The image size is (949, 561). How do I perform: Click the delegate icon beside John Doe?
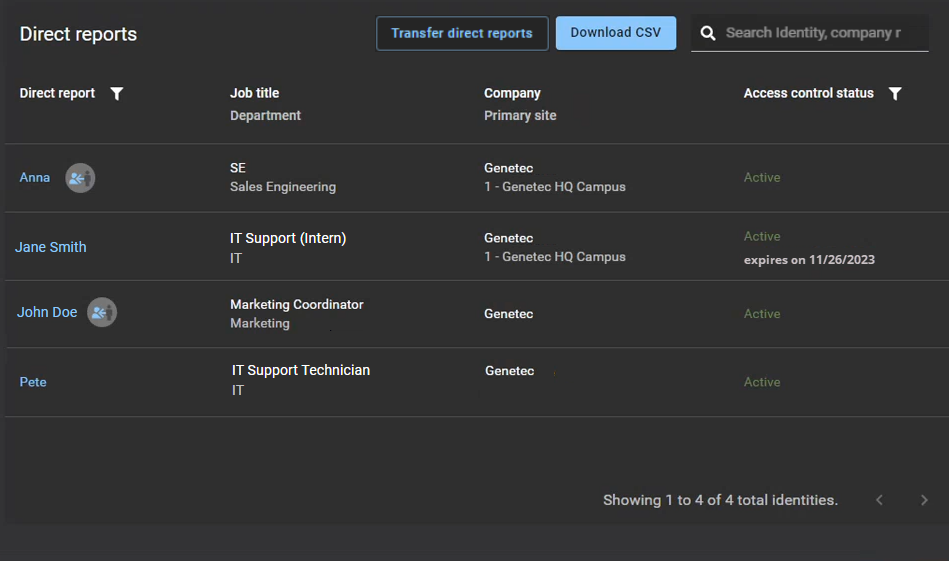pos(102,313)
